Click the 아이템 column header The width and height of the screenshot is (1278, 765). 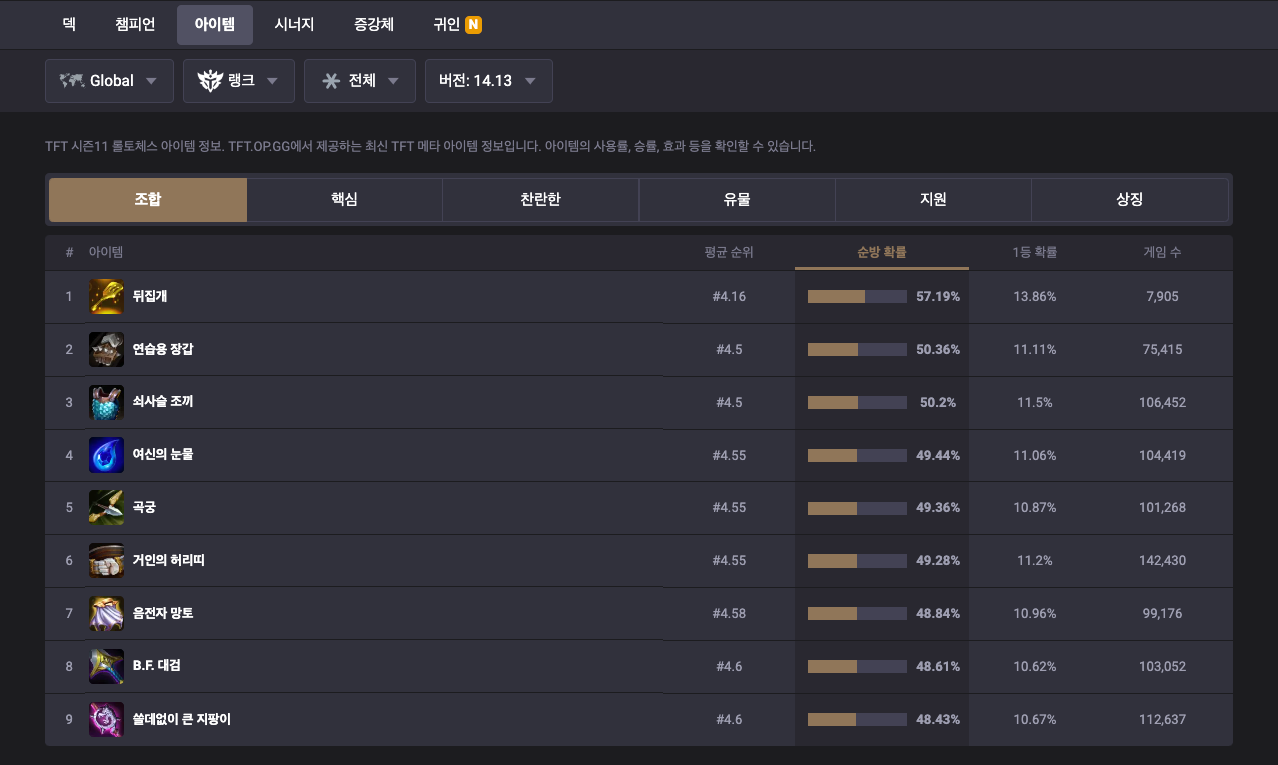coord(106,253)
